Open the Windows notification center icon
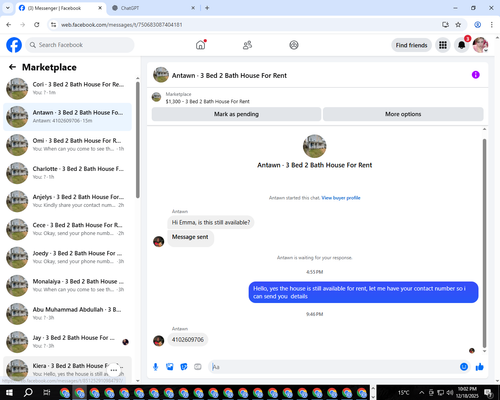500x400 pixels. [x=488, y=393]
